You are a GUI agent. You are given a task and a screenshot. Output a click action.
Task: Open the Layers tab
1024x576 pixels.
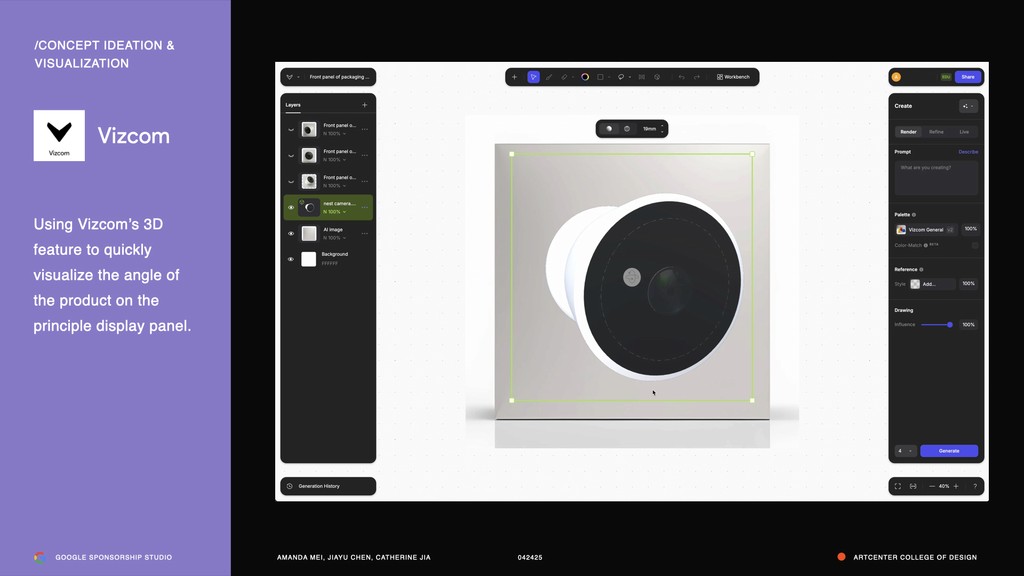pos(293,105)
